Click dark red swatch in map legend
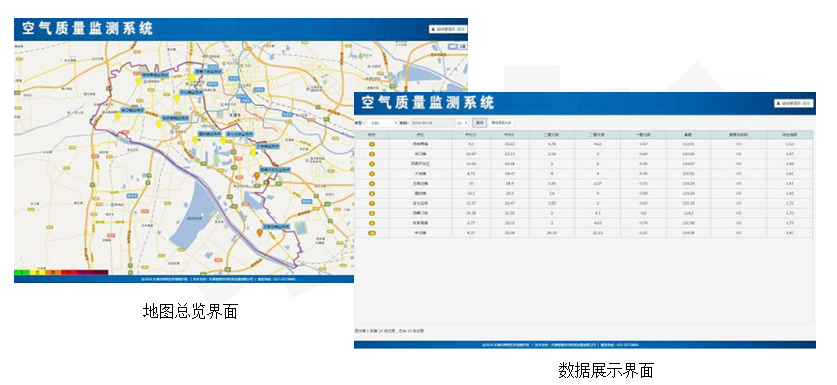The height and width of the screenshot is (385, 837). [100, 272]
